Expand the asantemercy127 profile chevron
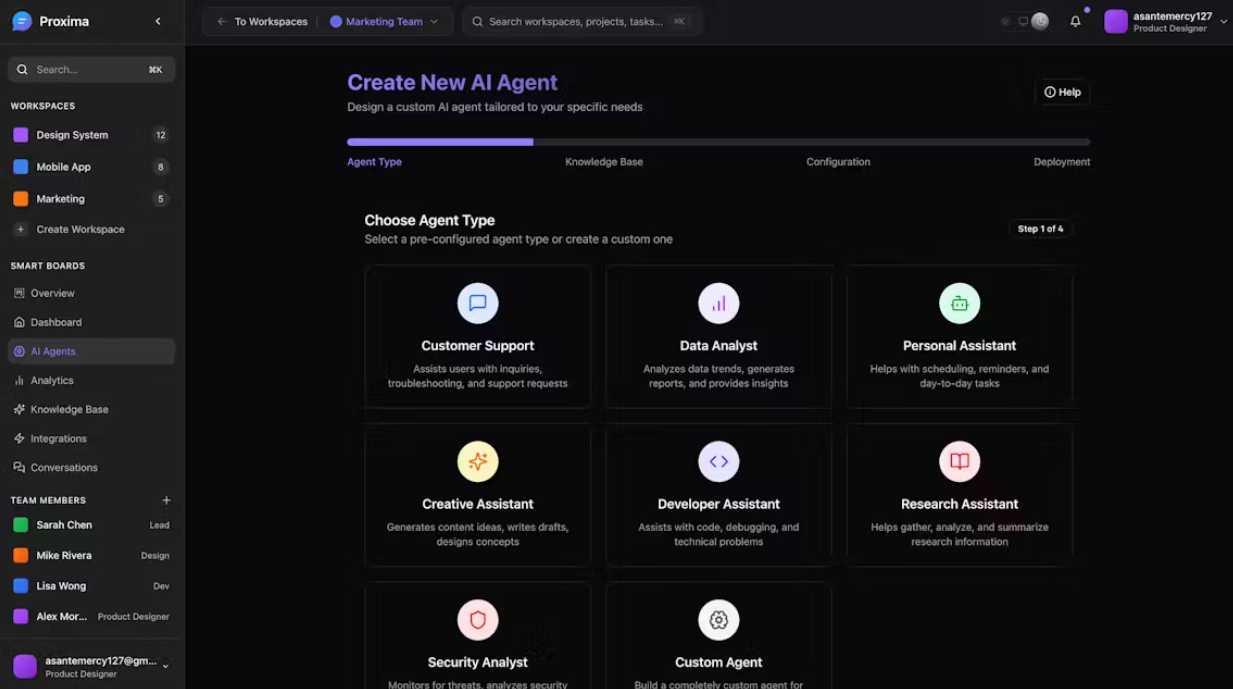Viewport: 1233px width, 689px height. tap(1223, 21)
